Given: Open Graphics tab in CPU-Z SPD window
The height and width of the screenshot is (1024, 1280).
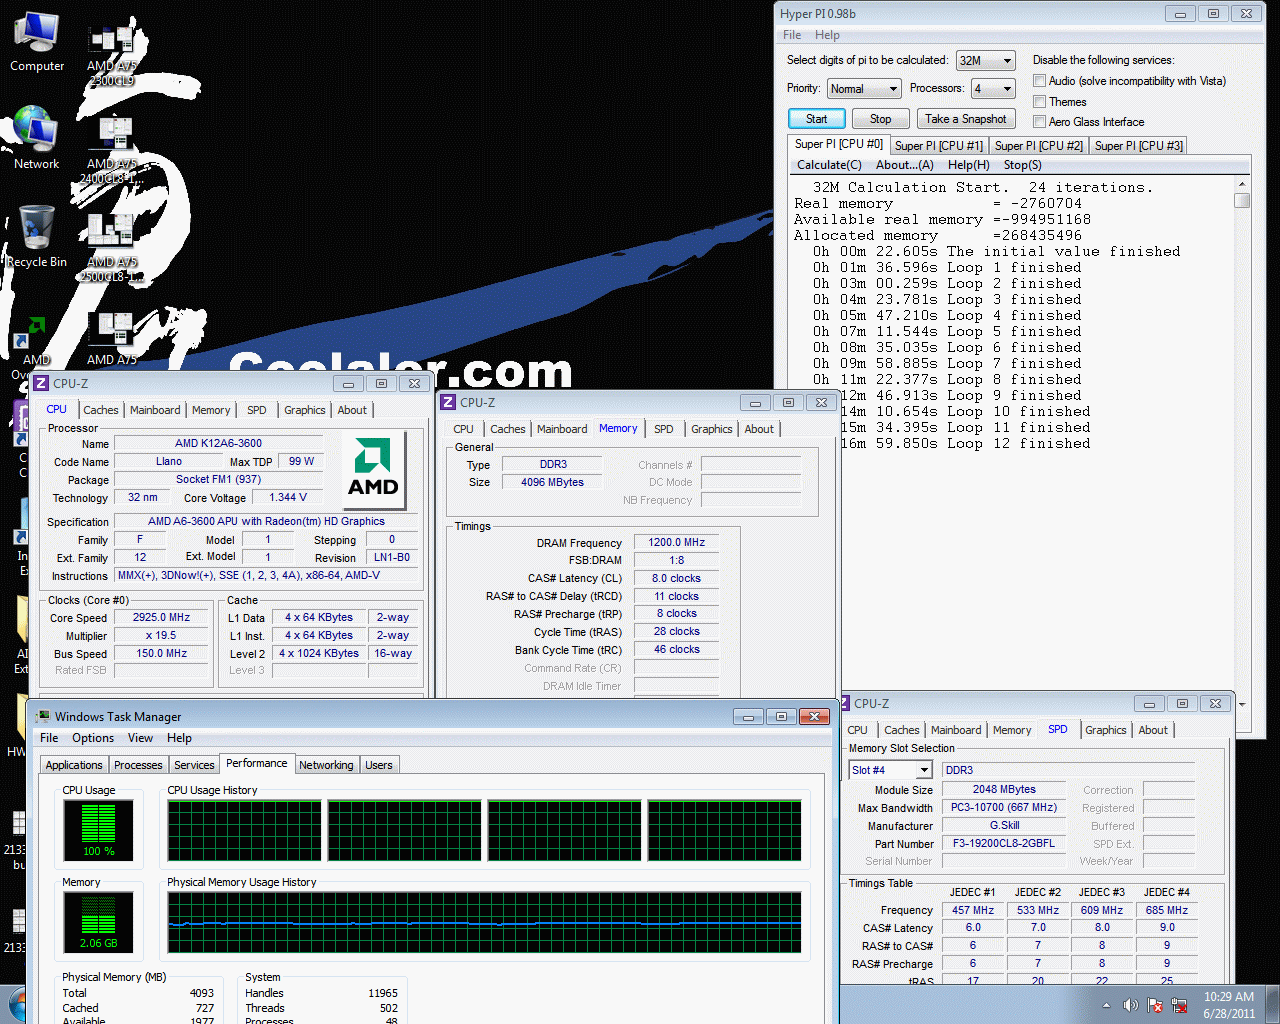Looking at the screenshot, I should pos(1106,730).
